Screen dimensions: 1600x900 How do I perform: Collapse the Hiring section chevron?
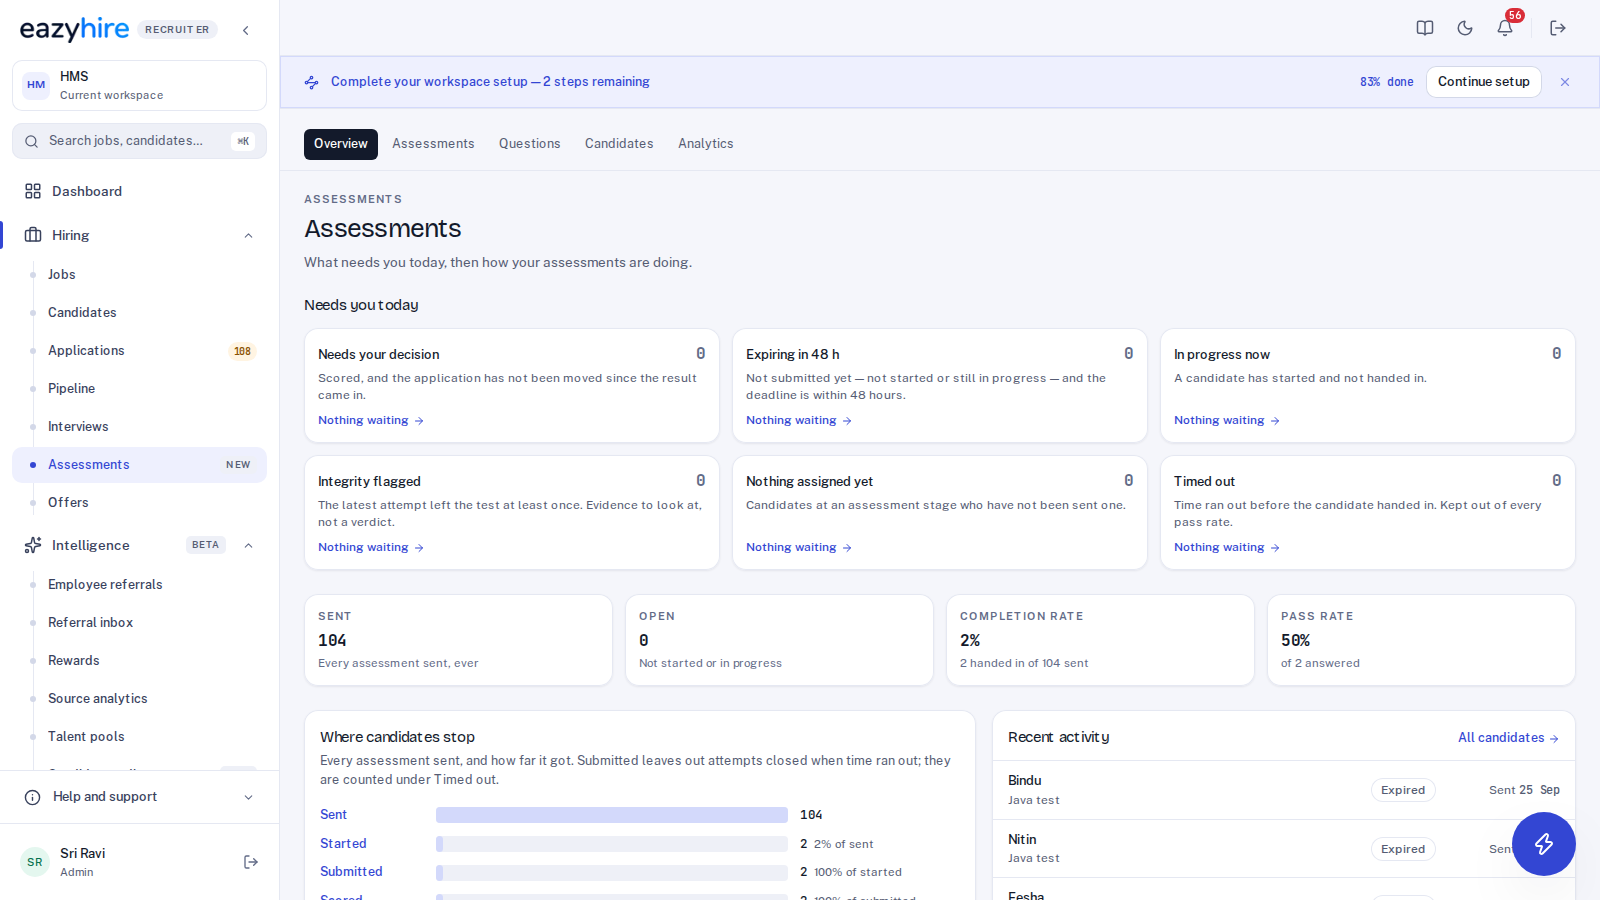click(248, 236)
